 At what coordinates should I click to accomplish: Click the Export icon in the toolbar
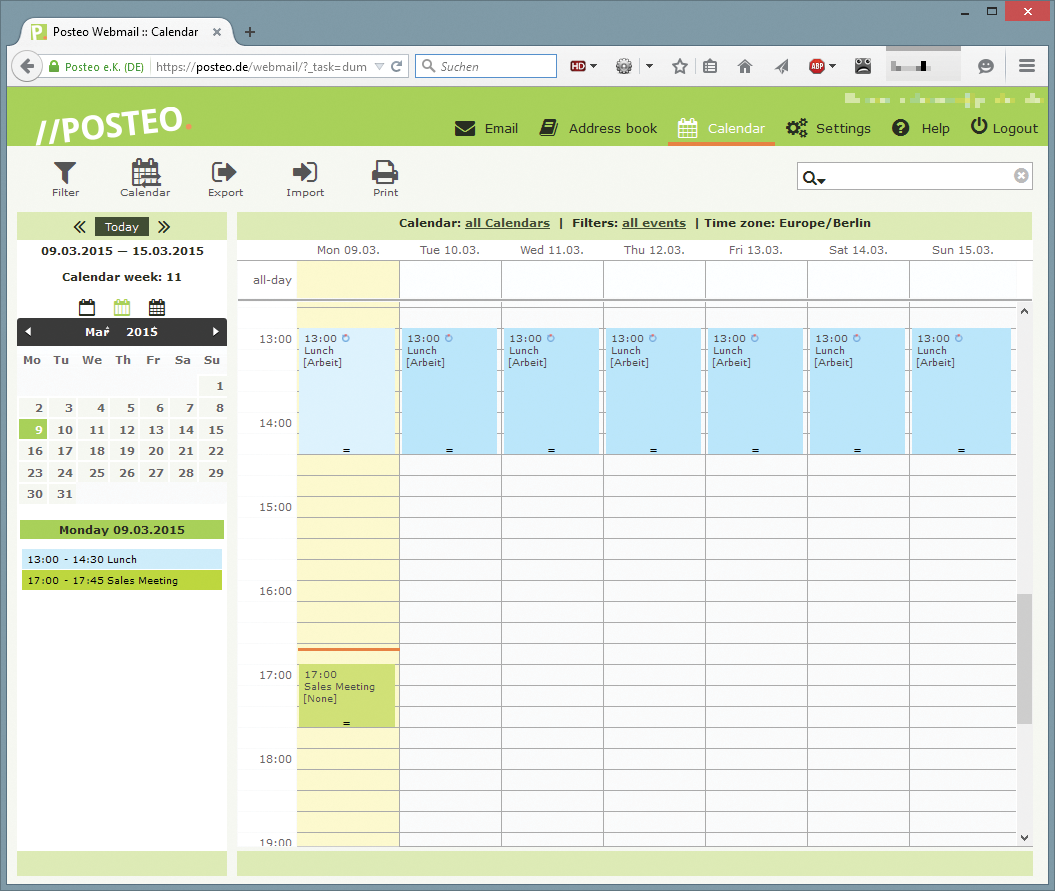[225, 178]
